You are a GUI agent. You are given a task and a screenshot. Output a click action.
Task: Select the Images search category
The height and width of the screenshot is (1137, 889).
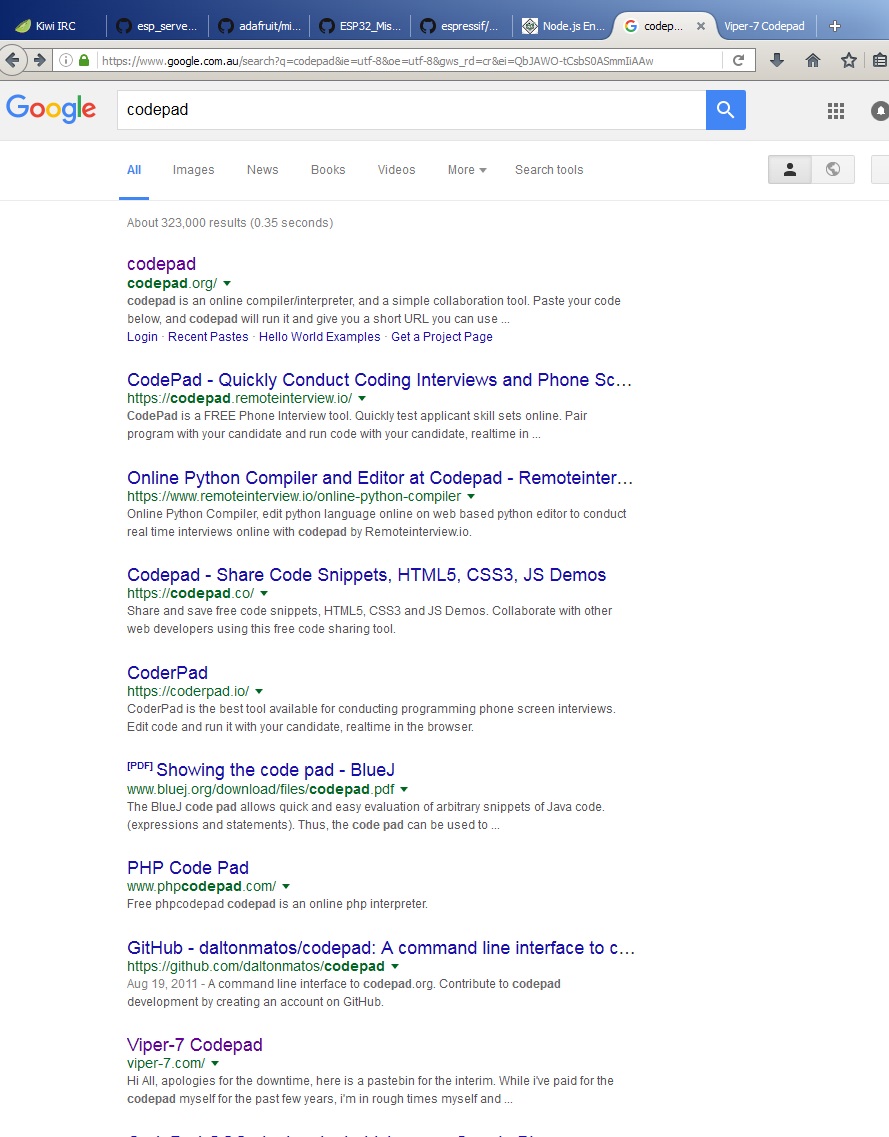pyautogui.click(x=193, y=170)
